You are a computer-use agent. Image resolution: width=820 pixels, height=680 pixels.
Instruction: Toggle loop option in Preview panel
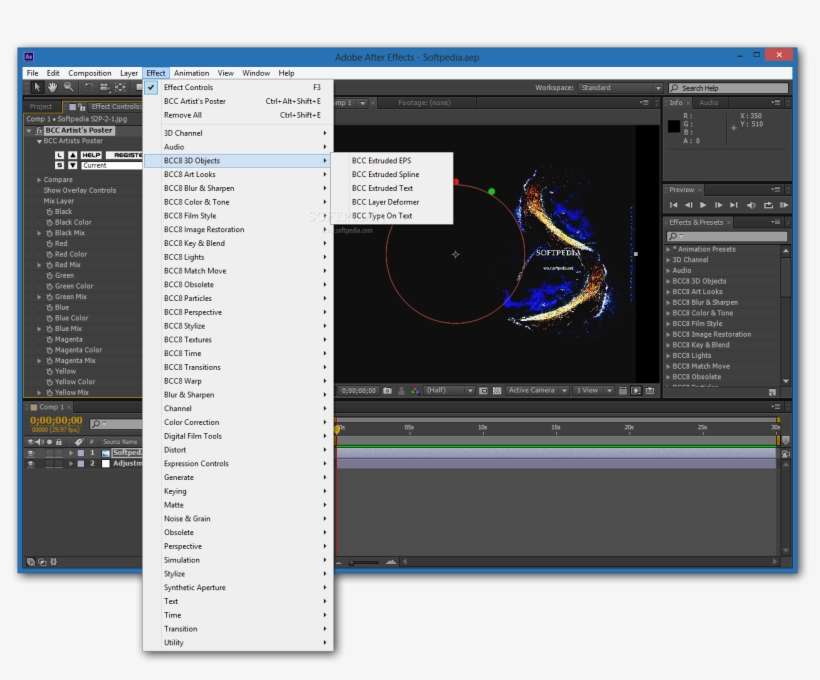(x=768, y=205)
